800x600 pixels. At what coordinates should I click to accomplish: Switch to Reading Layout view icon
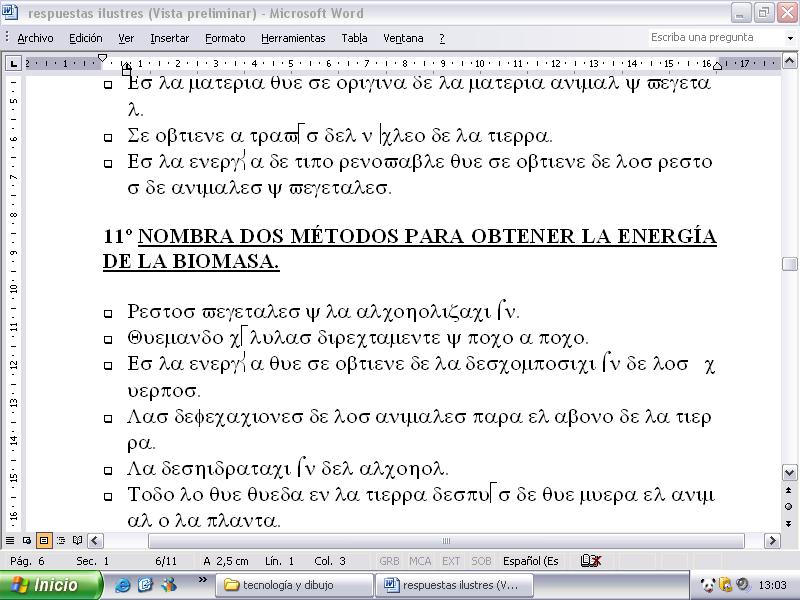[78, 540]
